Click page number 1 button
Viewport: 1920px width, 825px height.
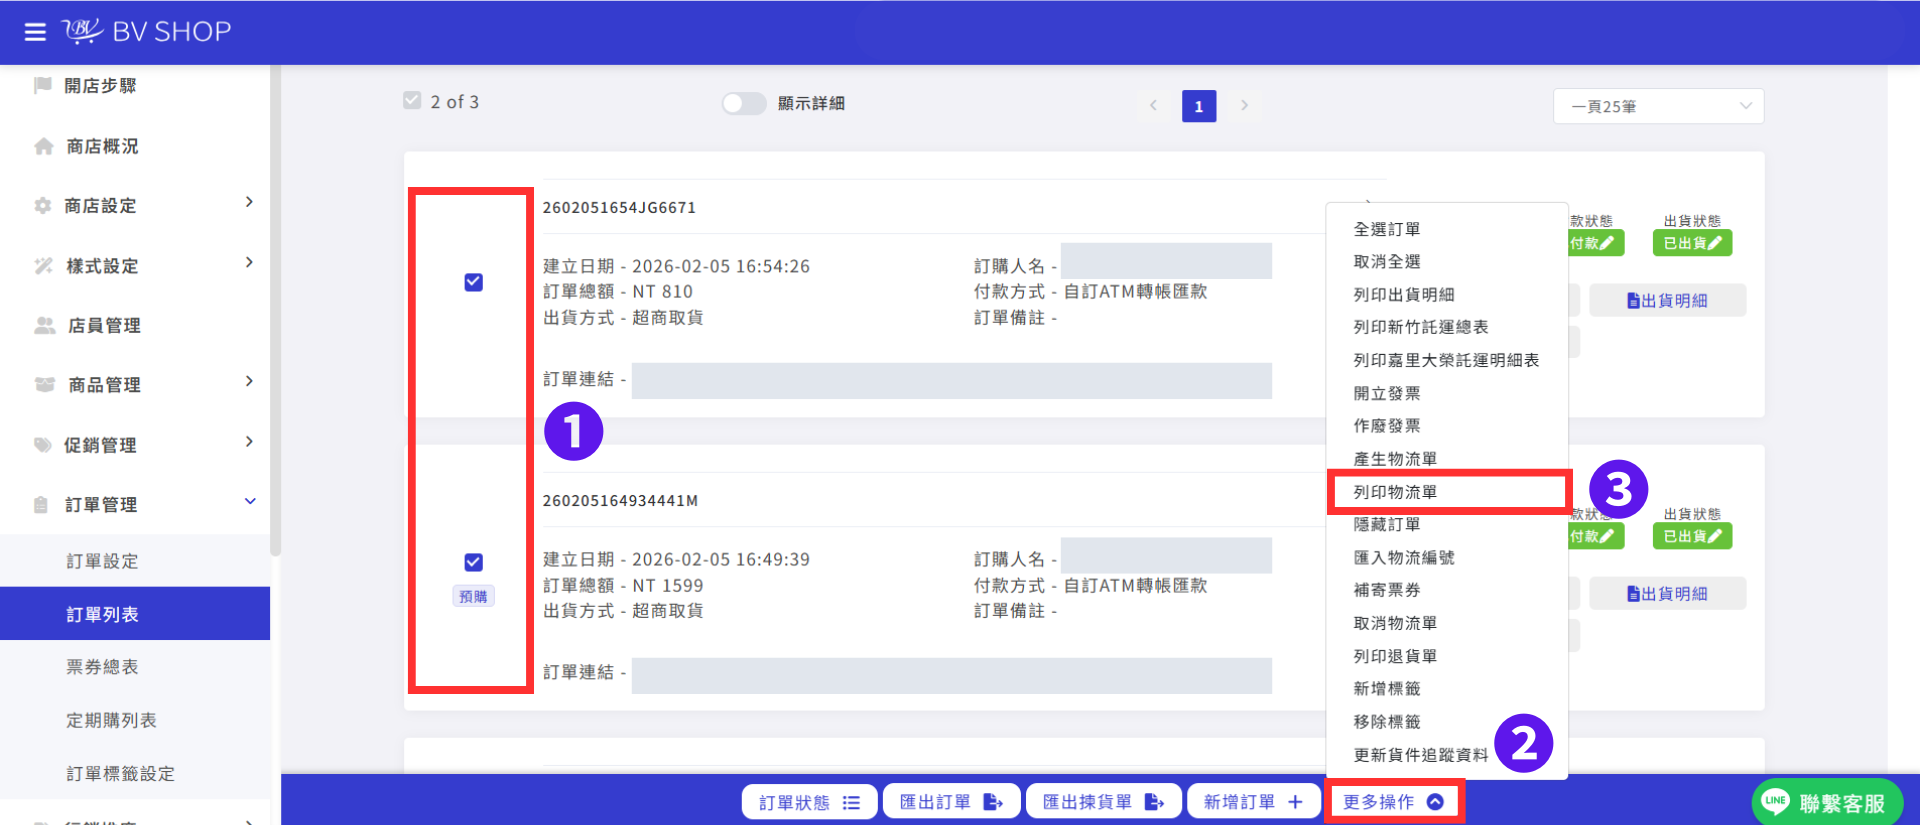click(1199, 106)
